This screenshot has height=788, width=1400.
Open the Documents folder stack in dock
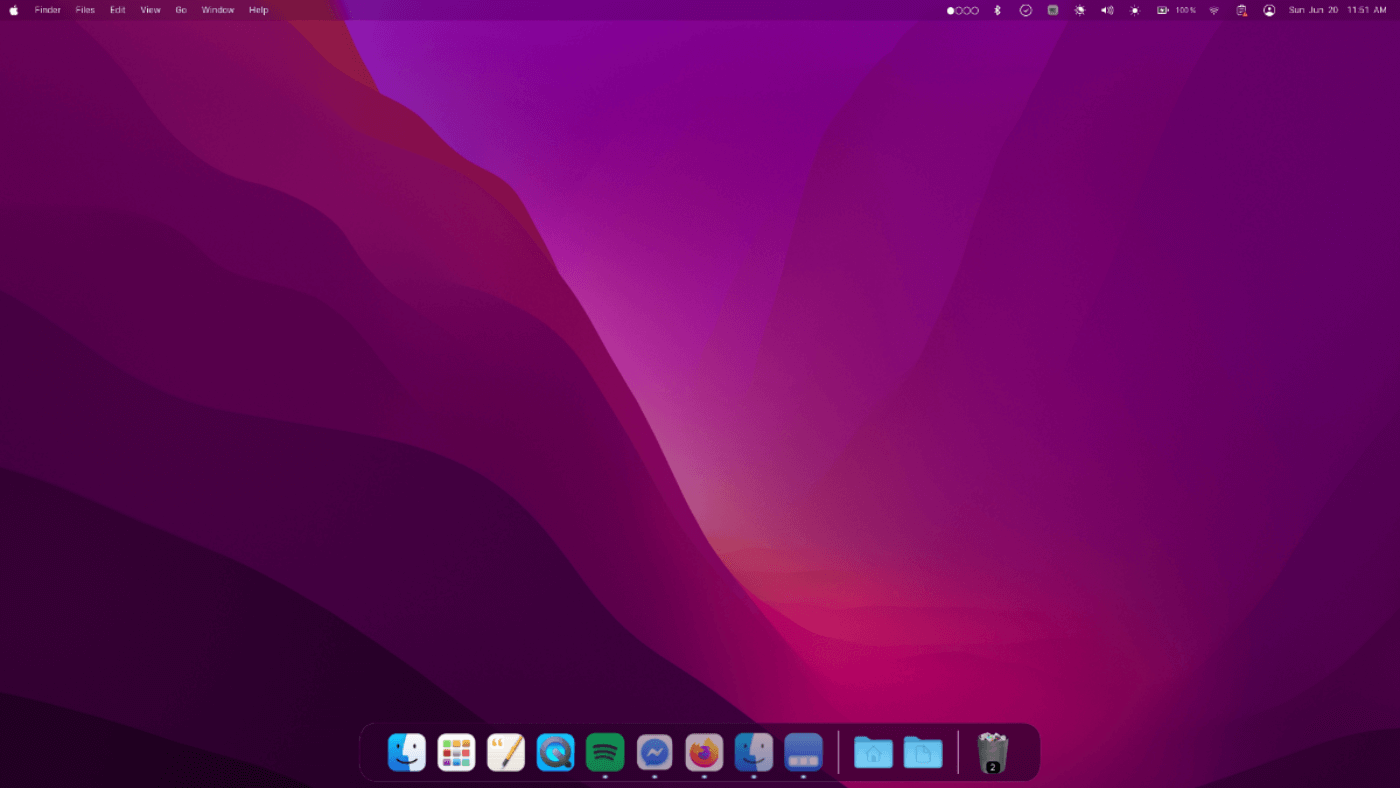(x=923, y=752)
